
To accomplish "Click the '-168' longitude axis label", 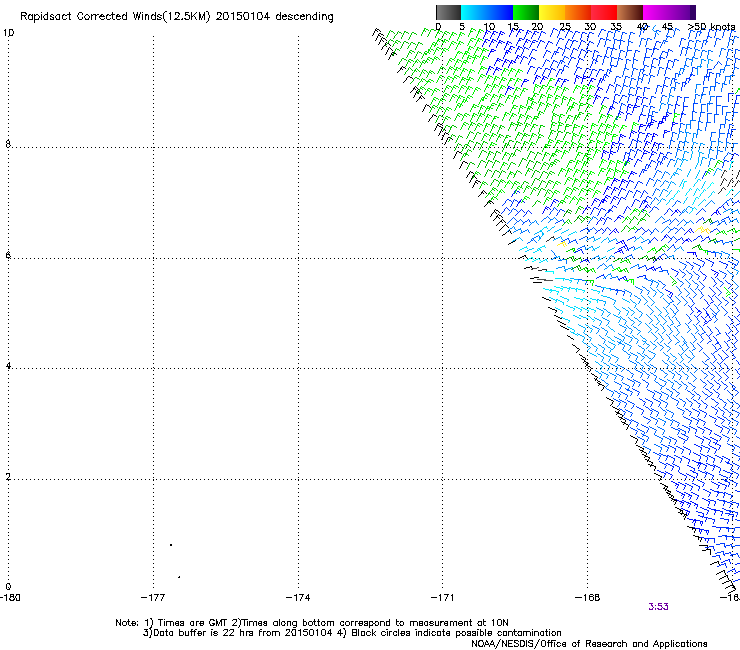I will point(587,598).
